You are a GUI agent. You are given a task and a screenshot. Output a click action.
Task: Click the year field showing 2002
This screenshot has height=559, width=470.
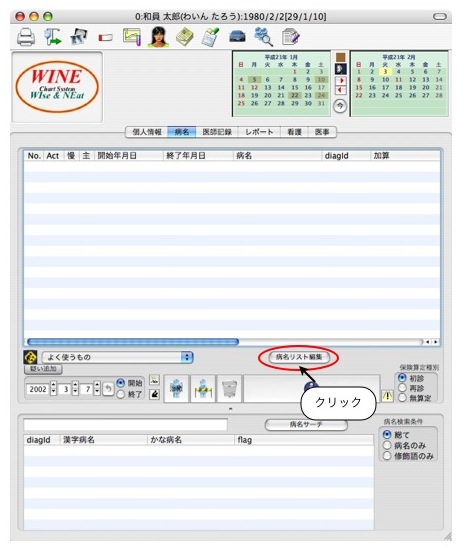pos(38,389)
